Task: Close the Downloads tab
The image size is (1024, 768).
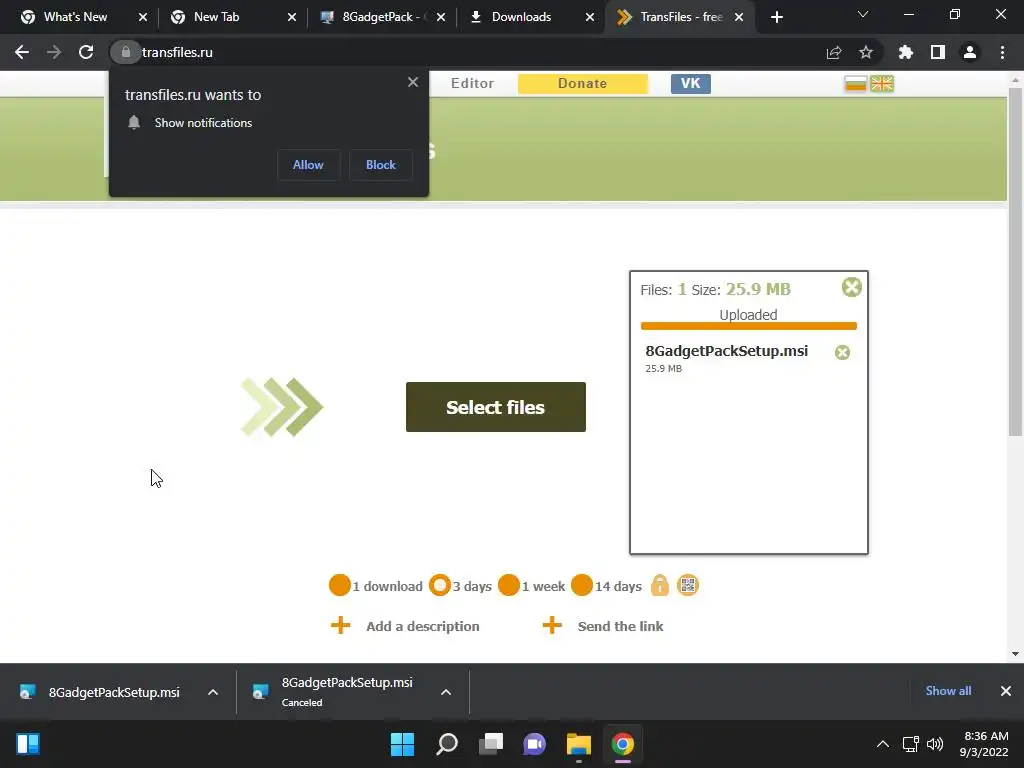Action: click(590, 17)
